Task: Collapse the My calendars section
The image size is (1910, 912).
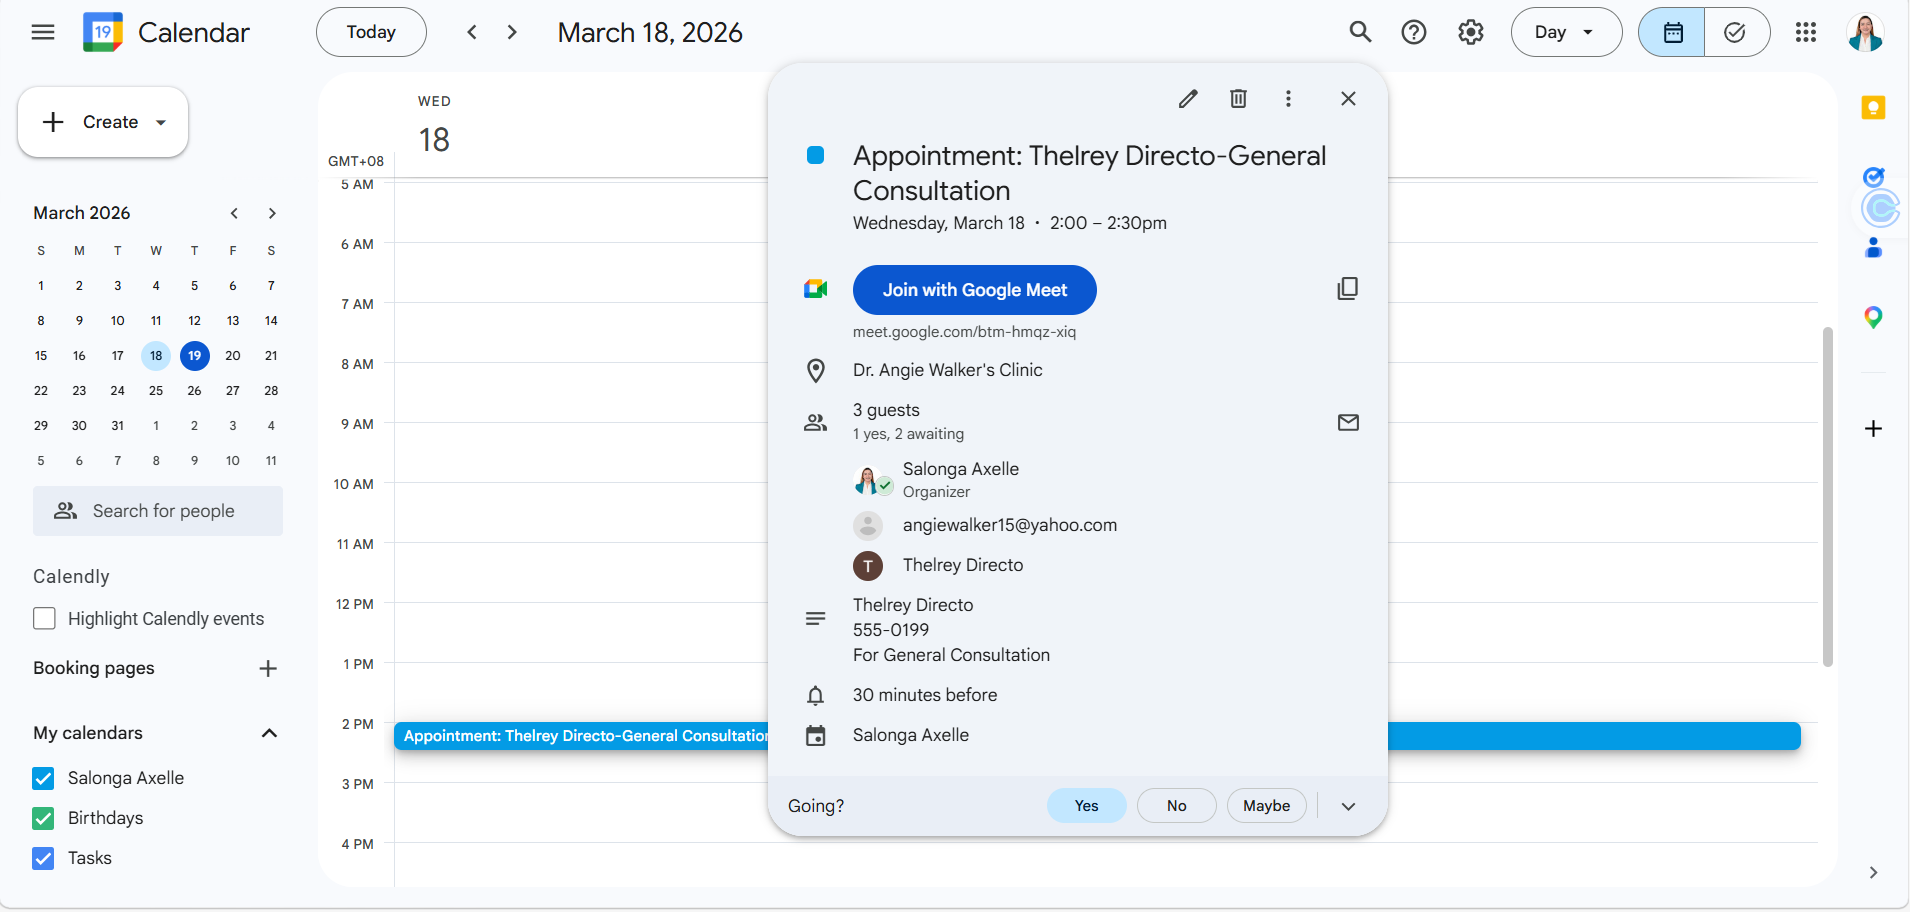Action: (x=269, y=733)
